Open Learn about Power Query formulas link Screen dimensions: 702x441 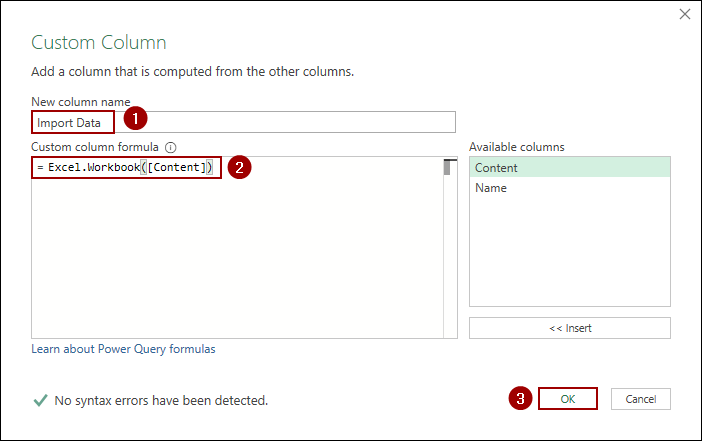coord(123,349)
